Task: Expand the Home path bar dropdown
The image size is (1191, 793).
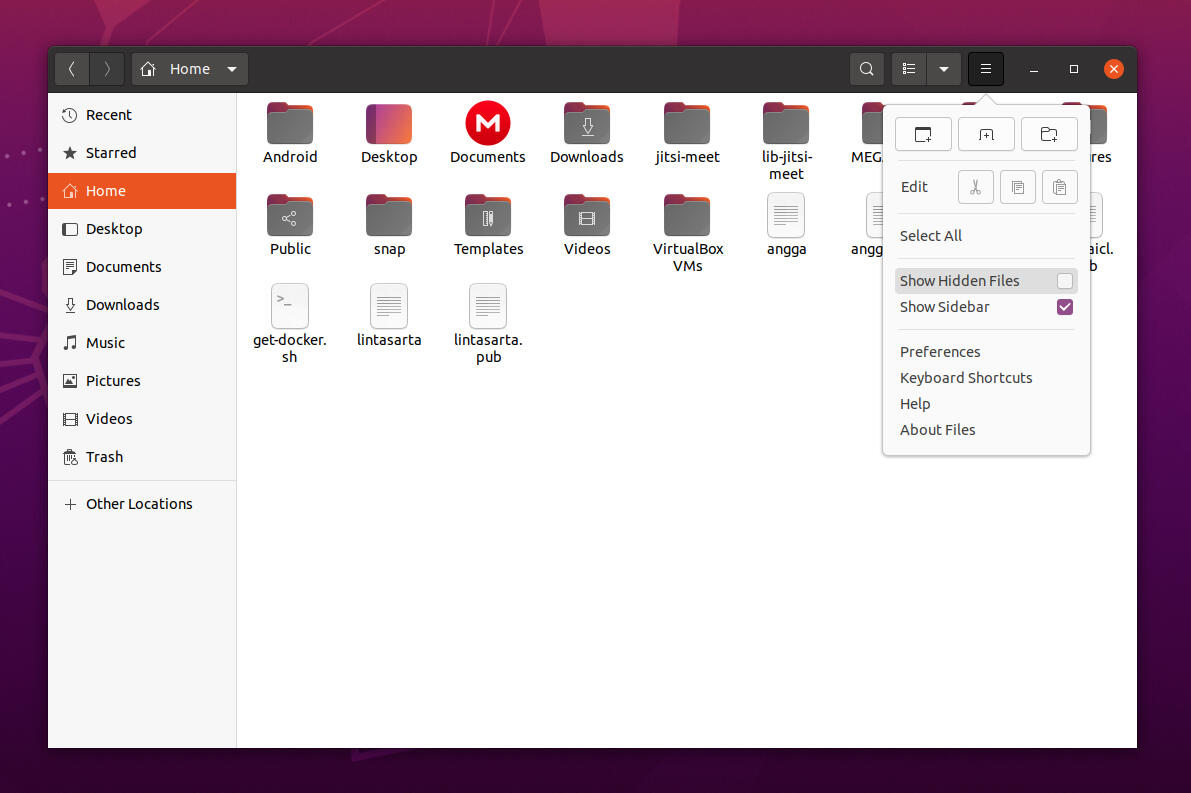Action: (232, 69)
